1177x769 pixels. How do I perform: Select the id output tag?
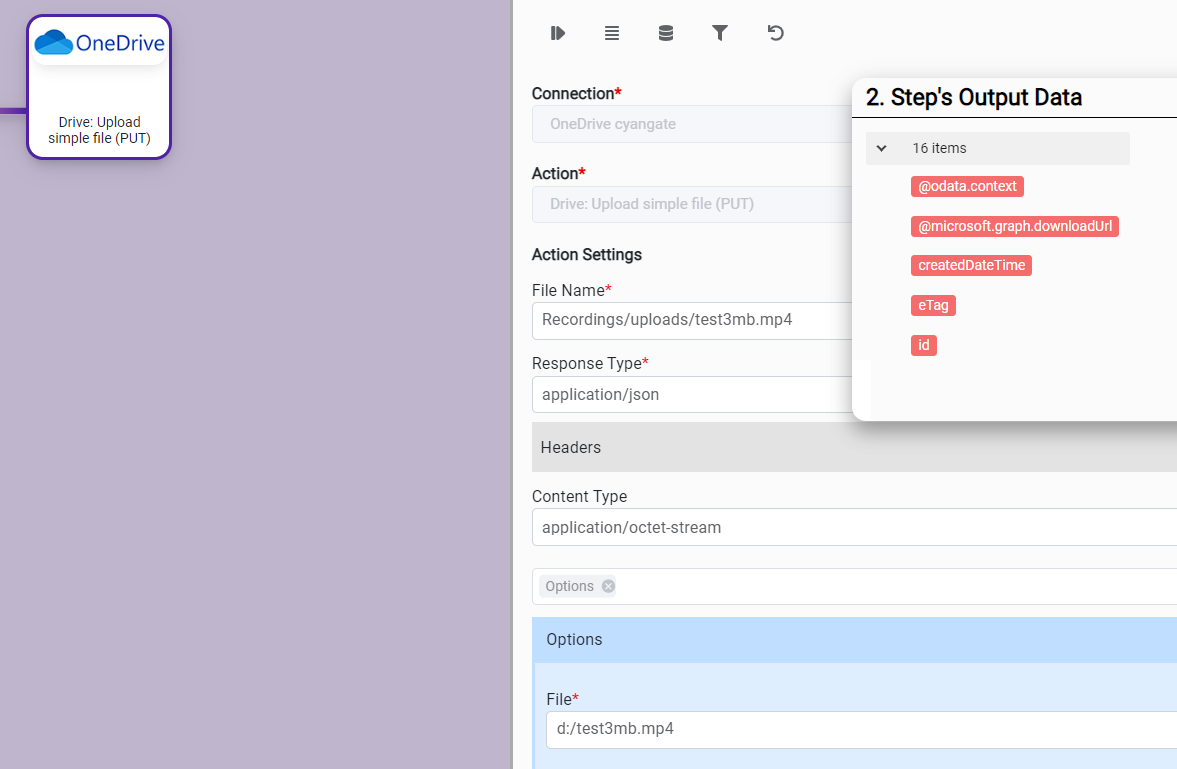(924, 345)
